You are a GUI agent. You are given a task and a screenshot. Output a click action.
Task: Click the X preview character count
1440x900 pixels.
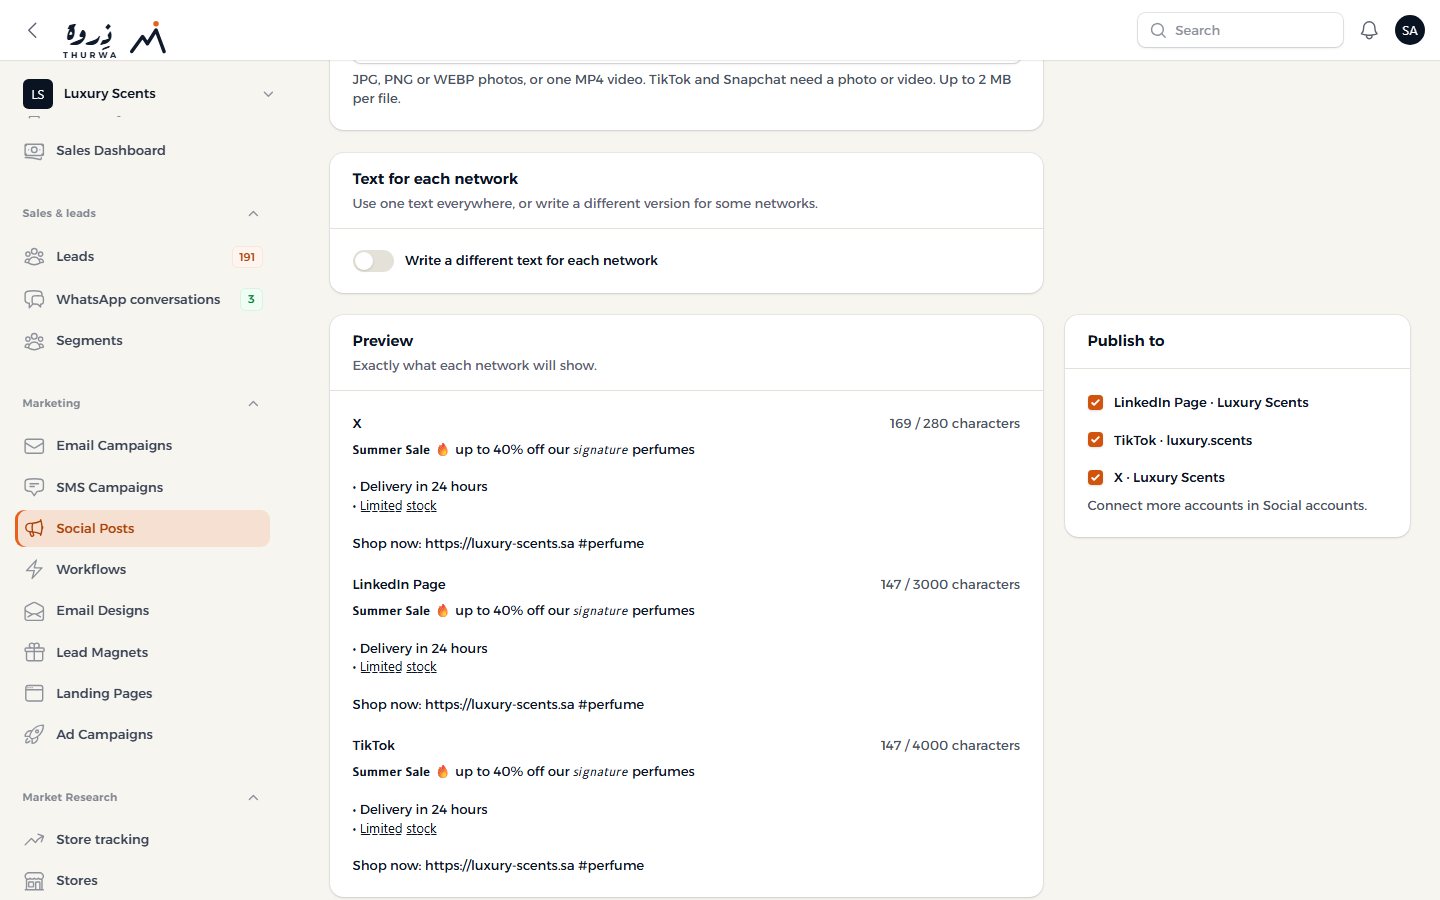click(x=955, y=424)
